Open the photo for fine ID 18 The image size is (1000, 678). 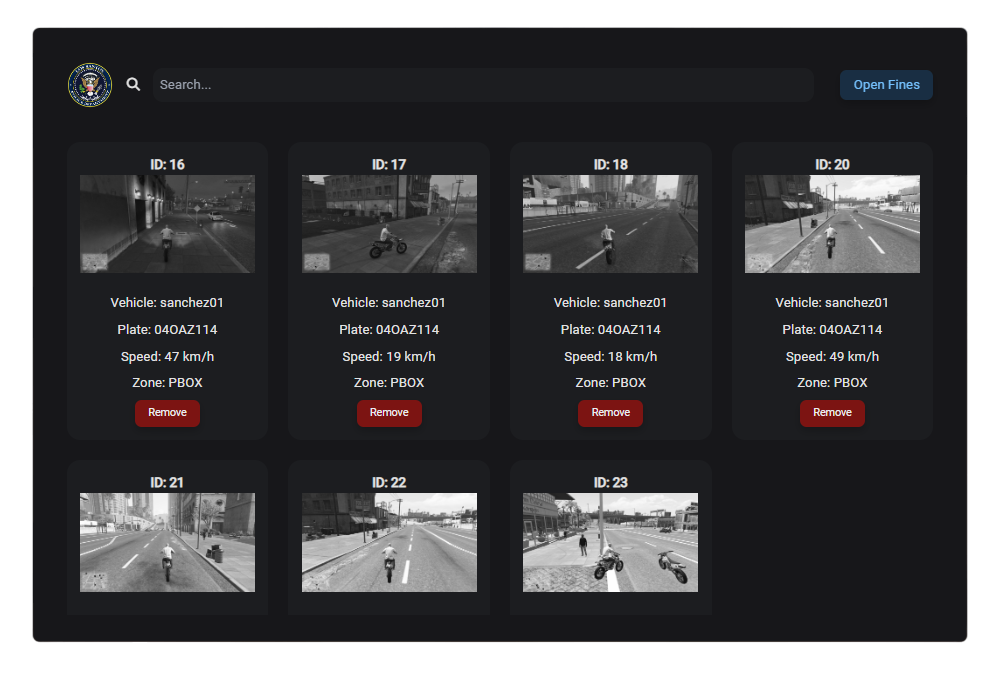coord(610,224)
